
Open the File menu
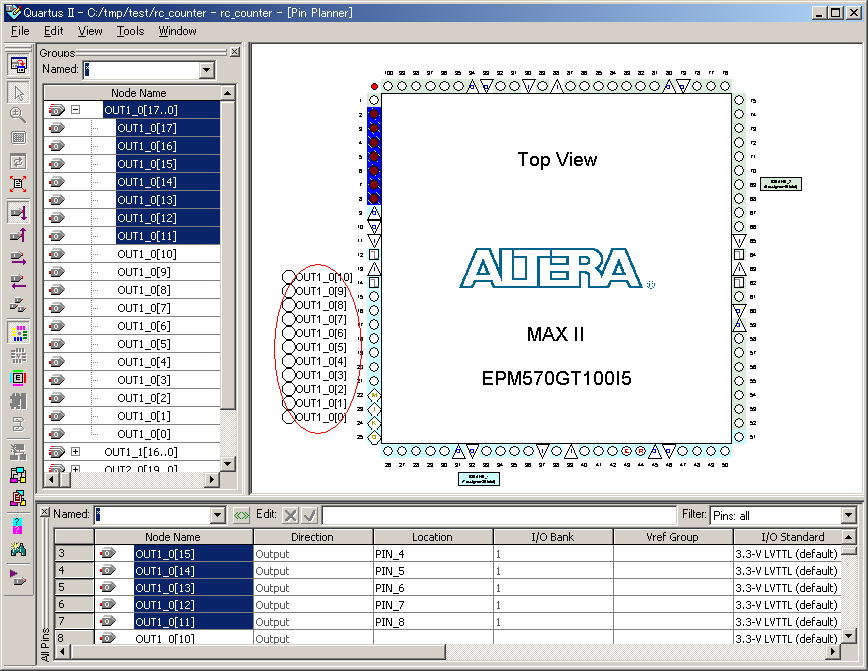(20, 31)
